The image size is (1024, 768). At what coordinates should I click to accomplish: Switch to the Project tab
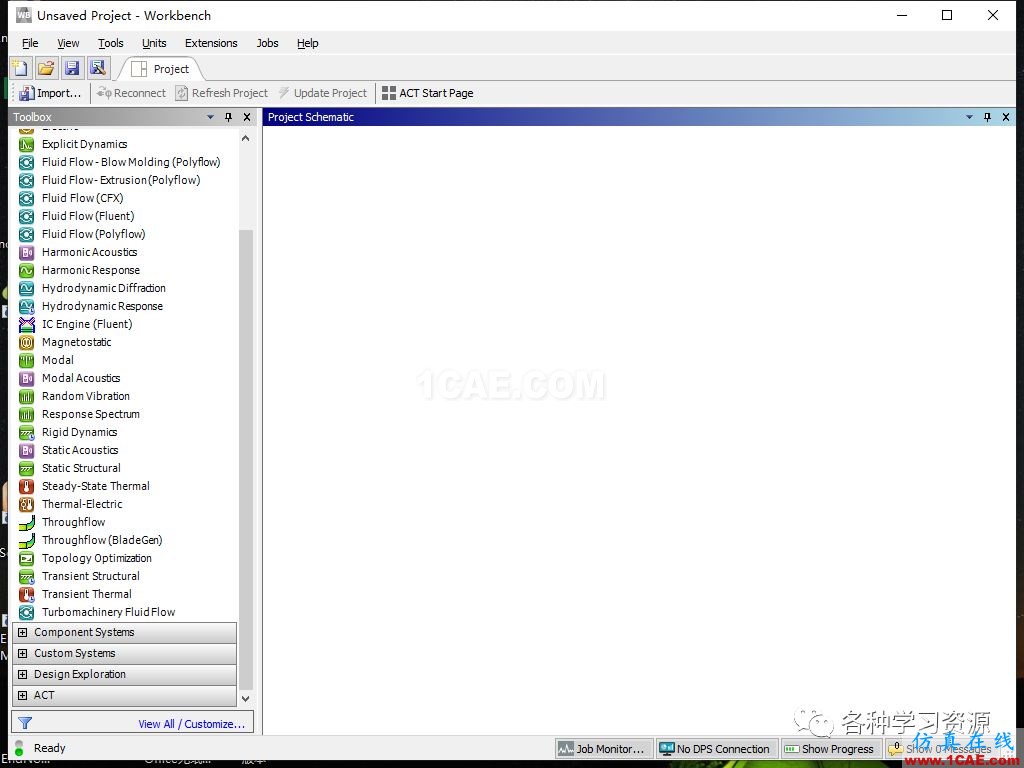161,69
